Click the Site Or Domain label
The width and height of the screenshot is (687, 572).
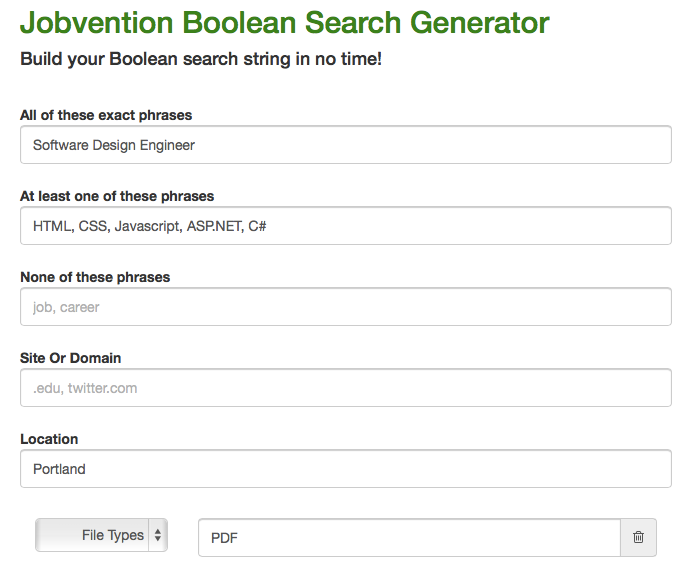click(x=71, y=358)
